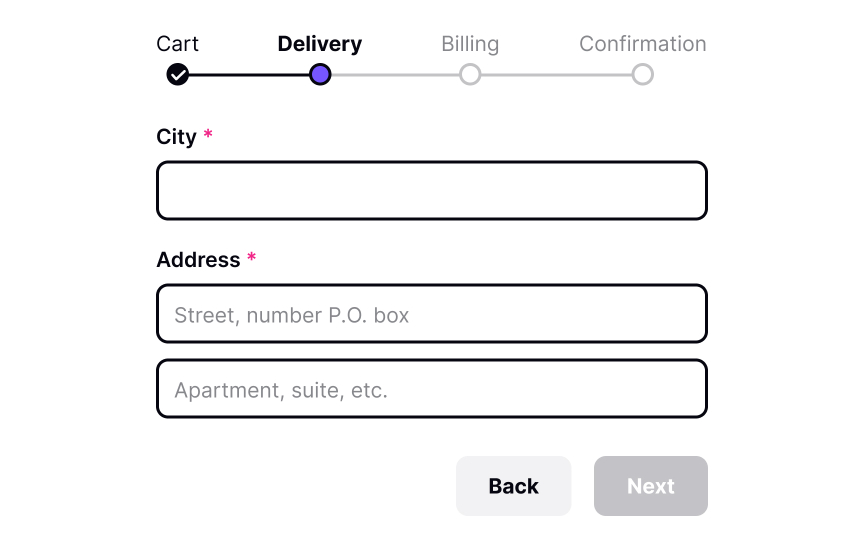This screenshot has width=864, height=540.
Task: Click the completed Cart checkmark icon
Action: [x=177, y=74]
